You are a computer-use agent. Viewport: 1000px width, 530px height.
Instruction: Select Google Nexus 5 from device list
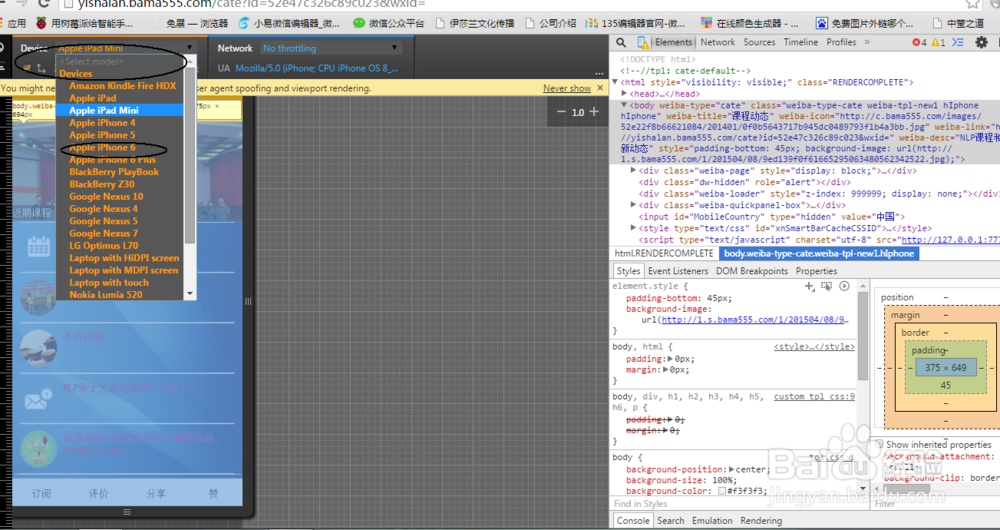(103, 221)
